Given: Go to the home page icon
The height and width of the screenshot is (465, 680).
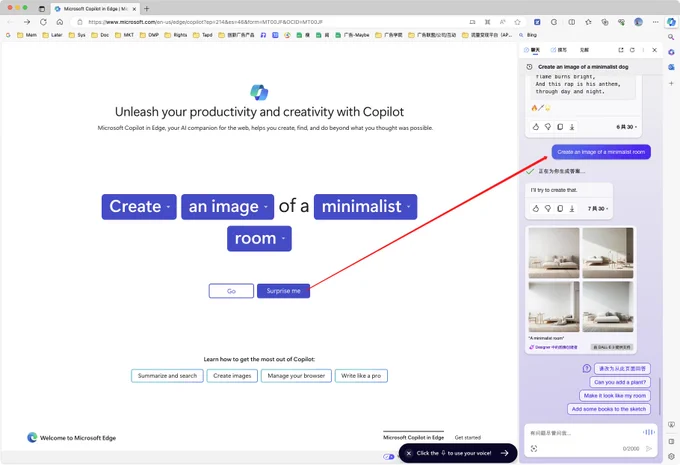Looking at the screenshot, I should (x=60, y=22).
